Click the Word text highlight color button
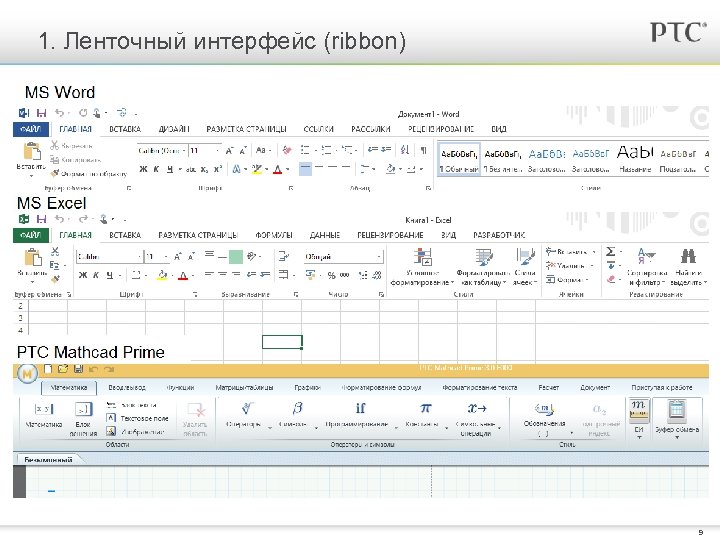The height and width of the screenshot is (540, 720). point(257,169)
